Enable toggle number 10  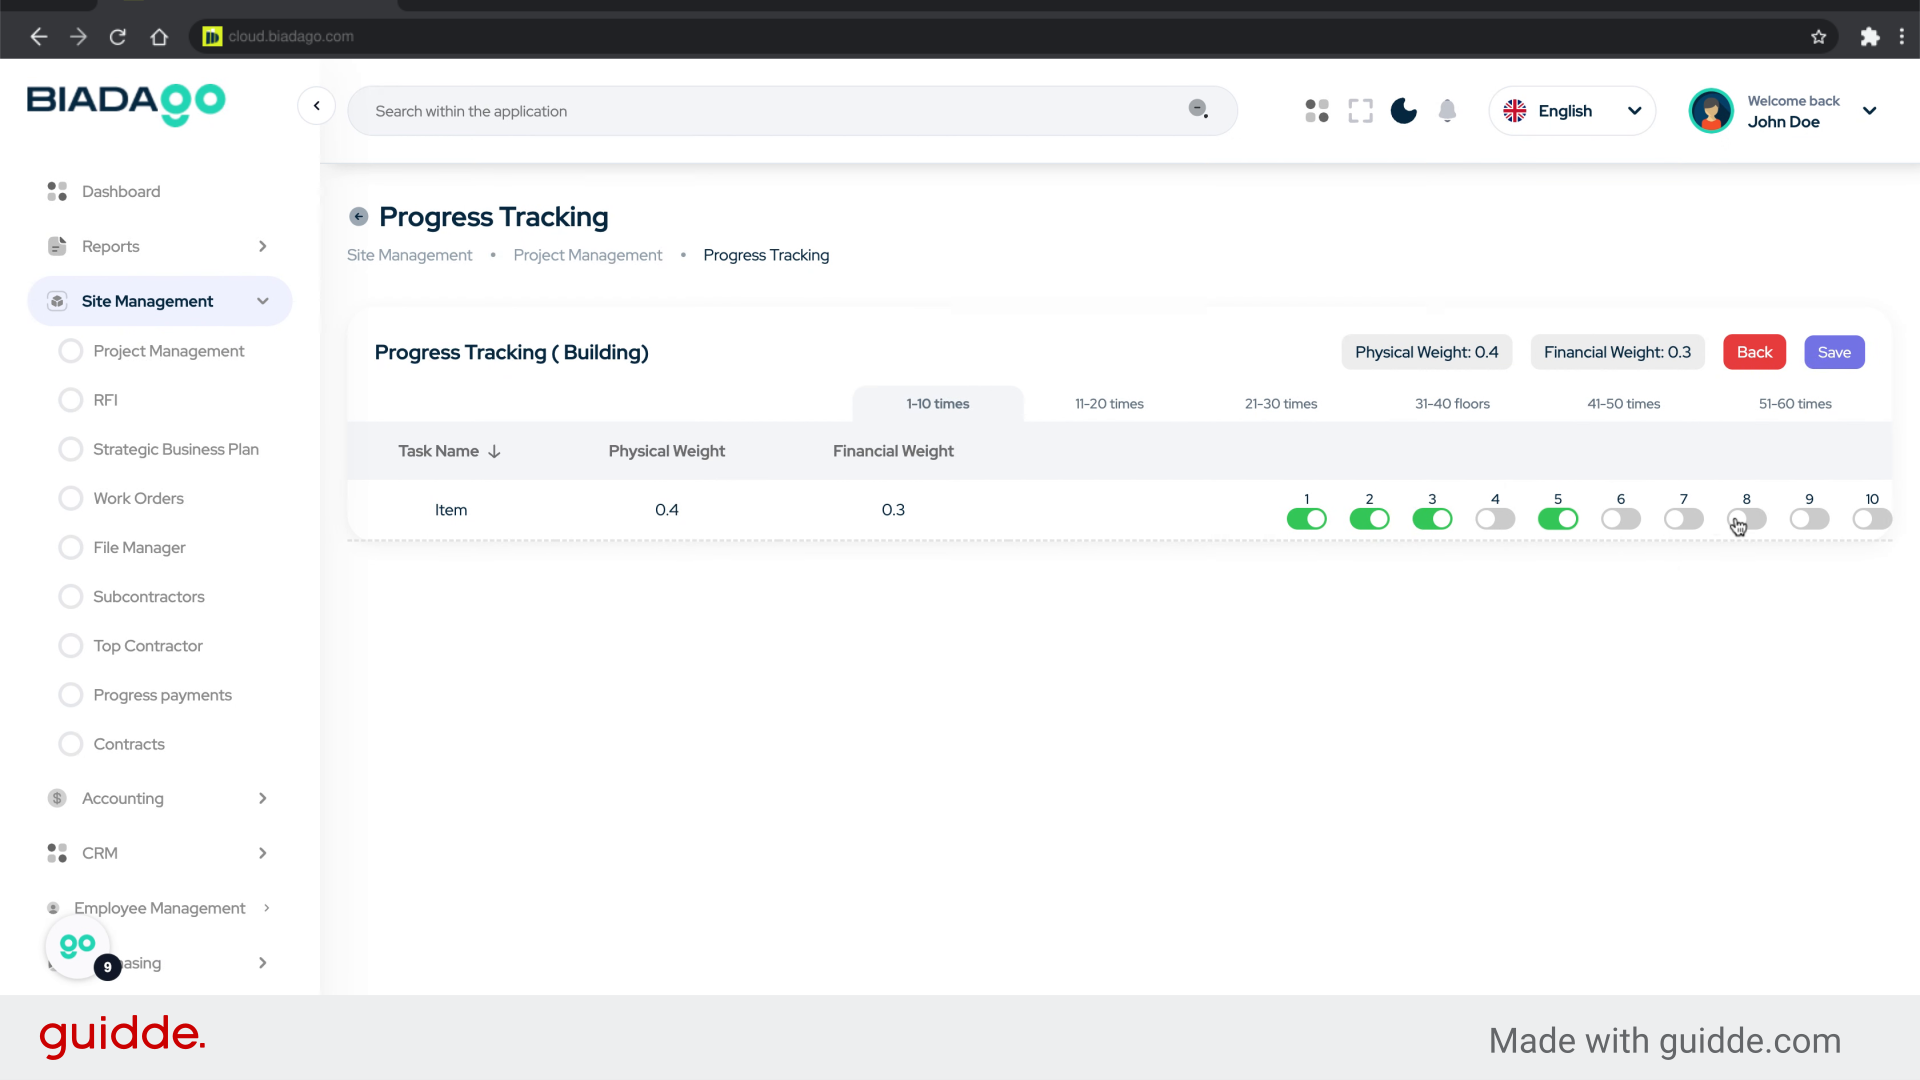[1871, 519]
